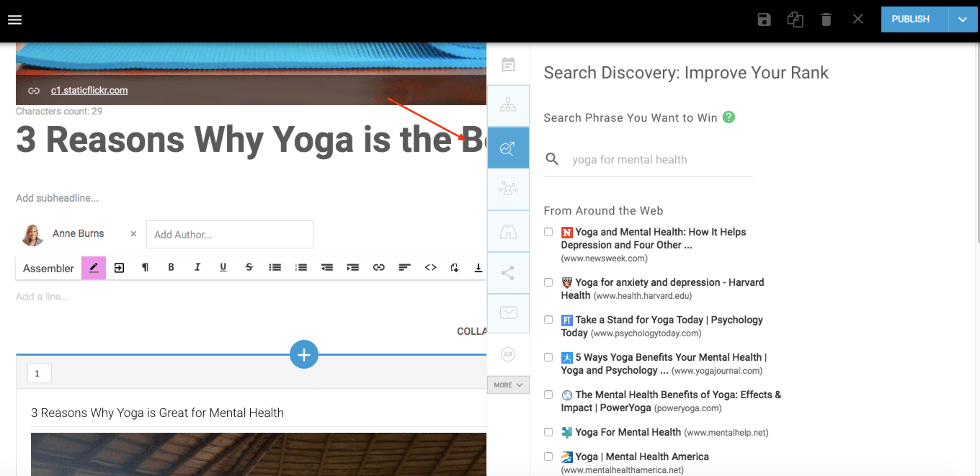The image size is (980, 476).
Task: Toggle bold formatting in the editor toolbar
Action: [x=171, y=268]
